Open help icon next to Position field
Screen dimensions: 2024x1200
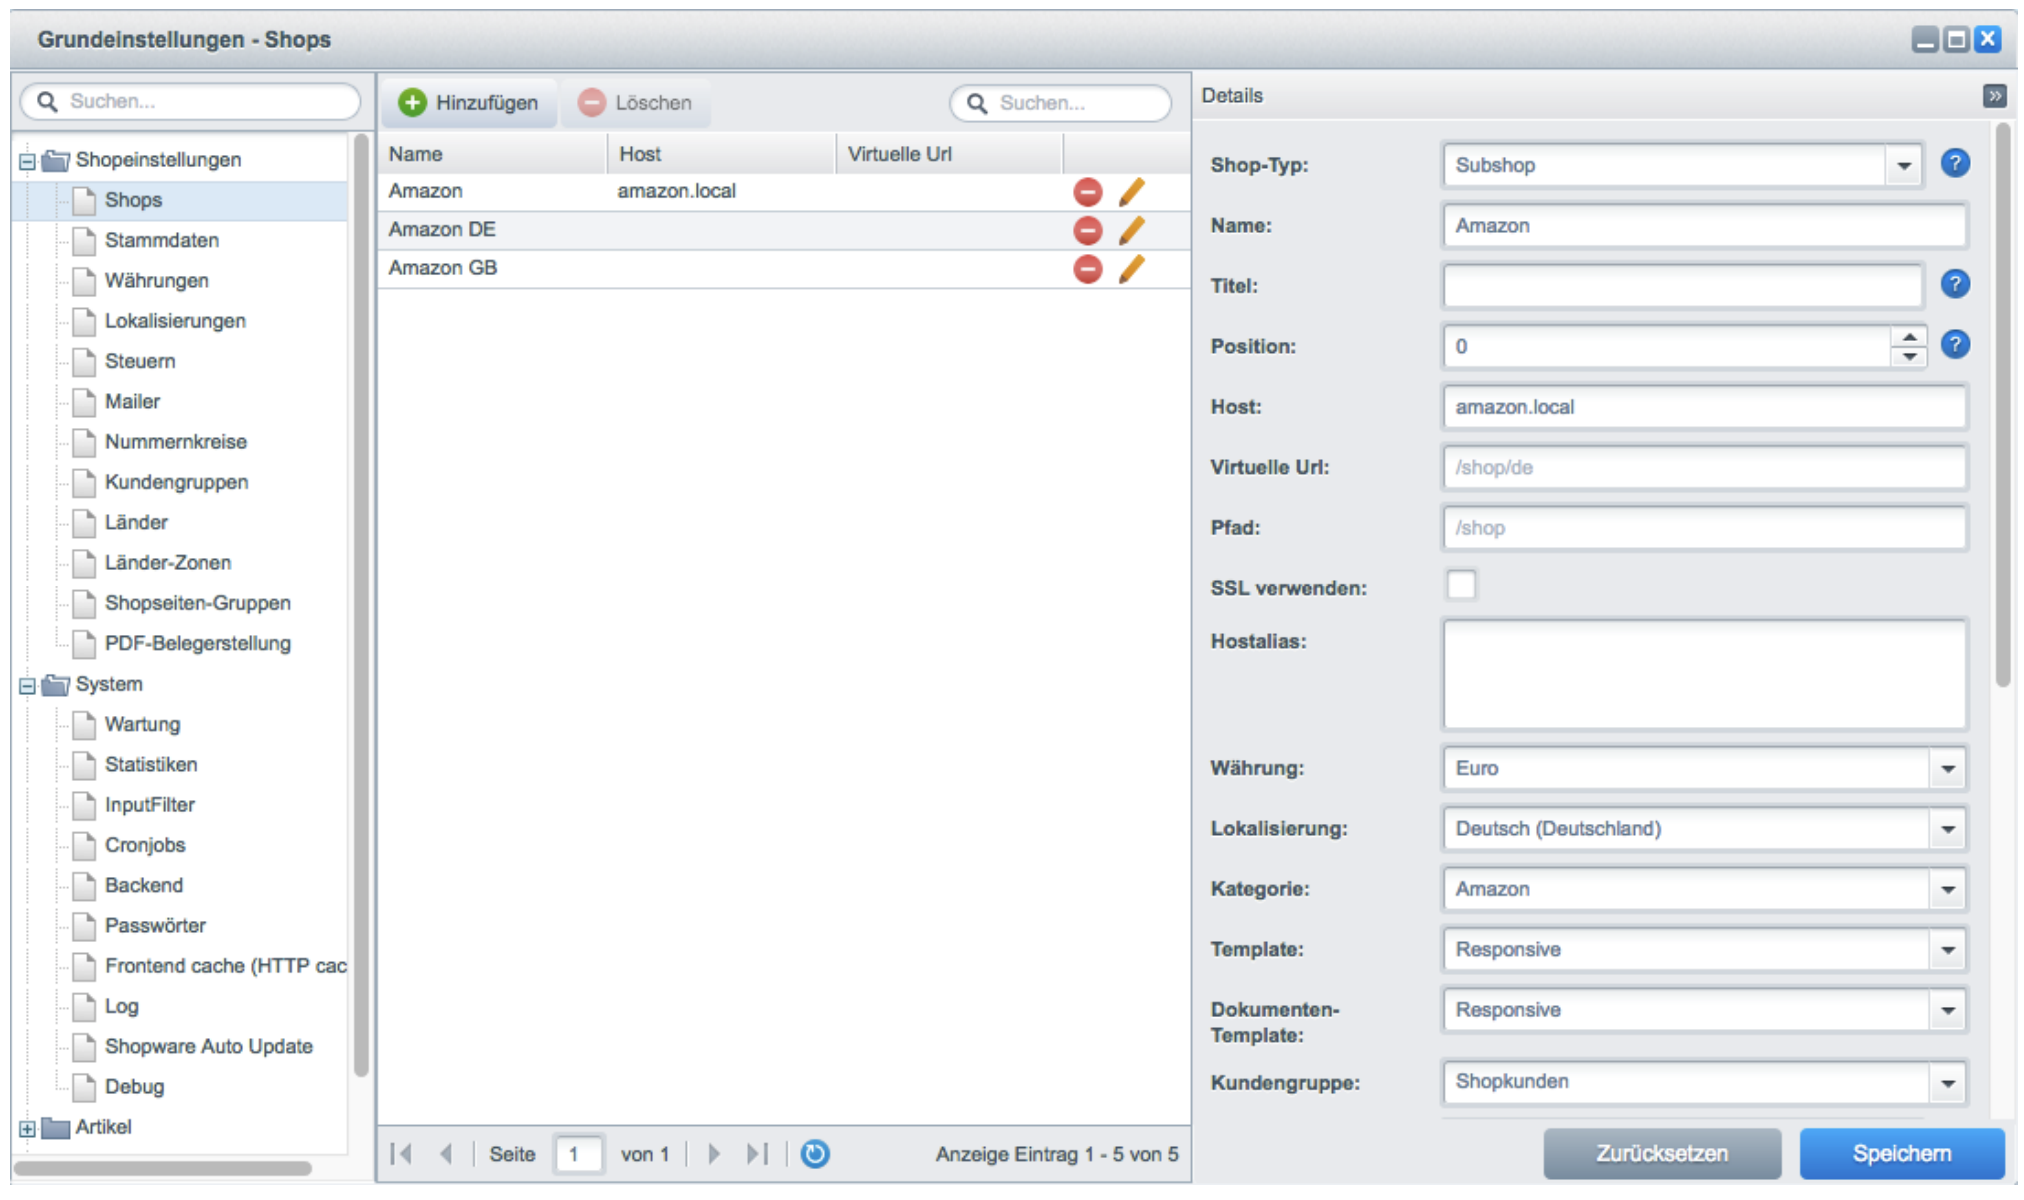1955,345
